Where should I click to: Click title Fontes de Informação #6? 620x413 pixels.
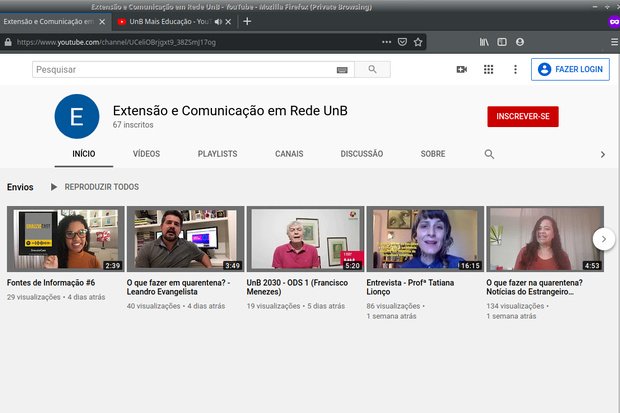(51, 283)
